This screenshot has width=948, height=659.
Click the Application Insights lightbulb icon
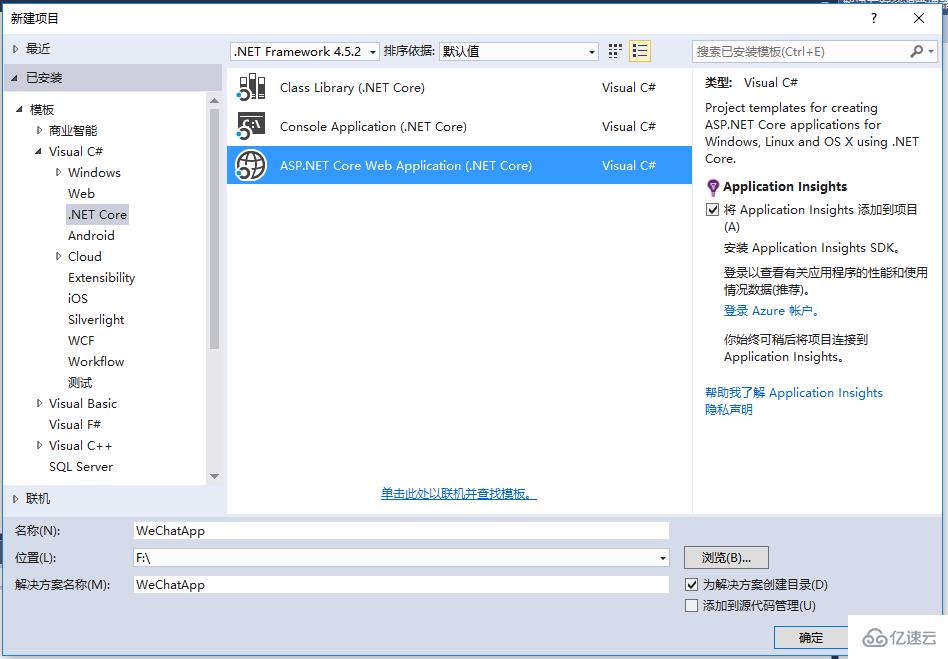[713, 186]
